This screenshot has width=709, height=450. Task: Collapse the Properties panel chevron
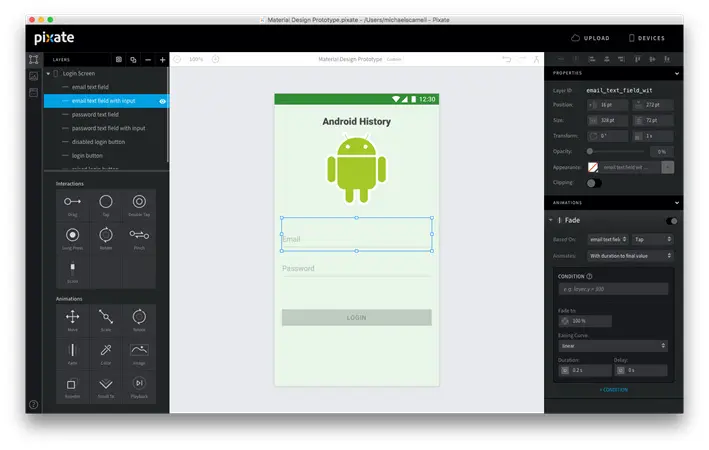[676, 73]
